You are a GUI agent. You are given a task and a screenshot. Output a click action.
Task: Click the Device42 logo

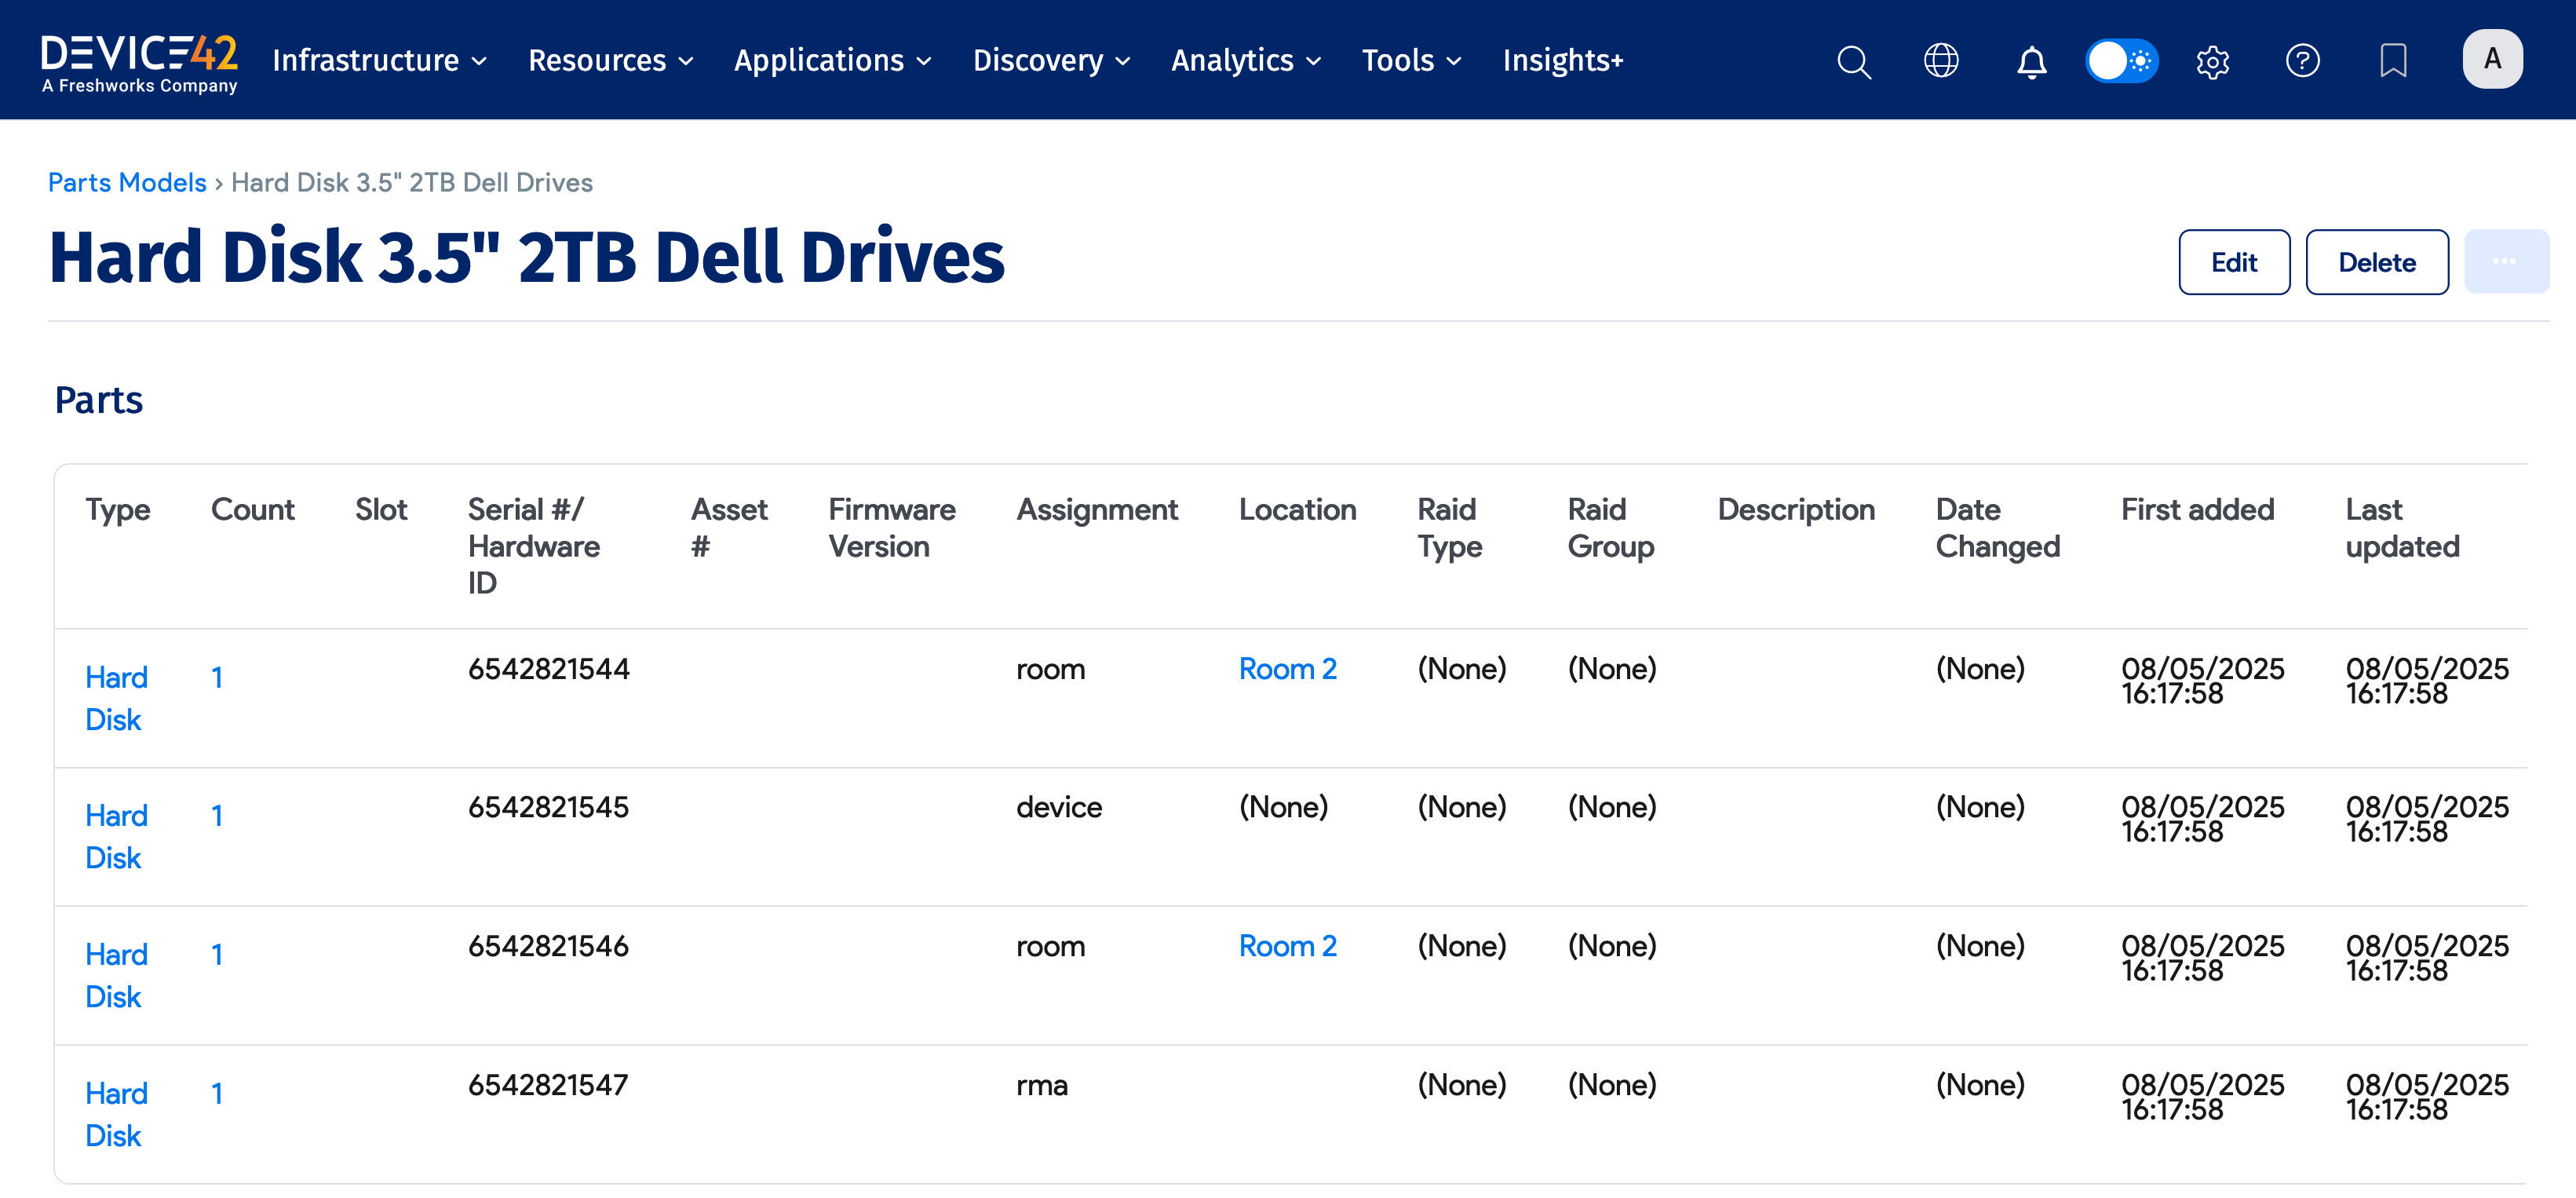click(x=139, y=62)
